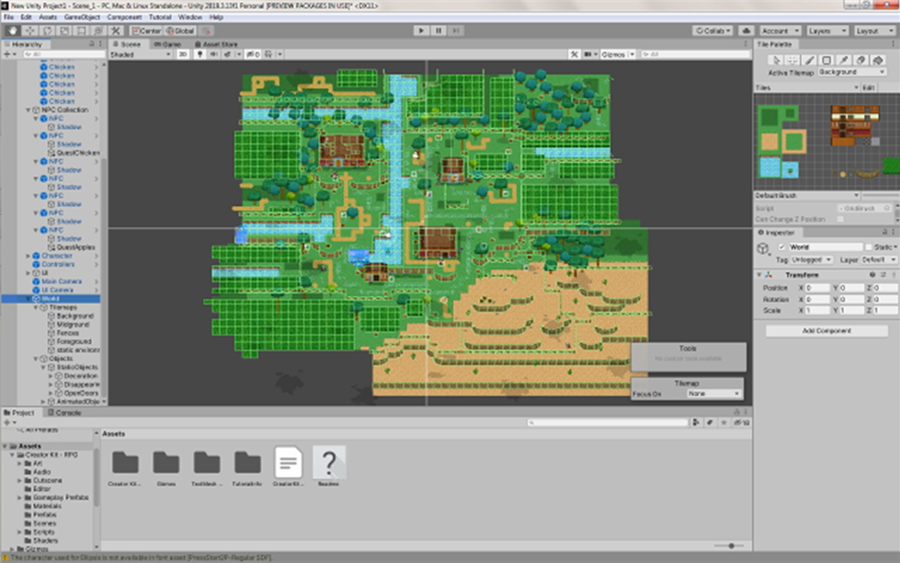Select the Rotate tool in the toolbar

click(47, 30)
